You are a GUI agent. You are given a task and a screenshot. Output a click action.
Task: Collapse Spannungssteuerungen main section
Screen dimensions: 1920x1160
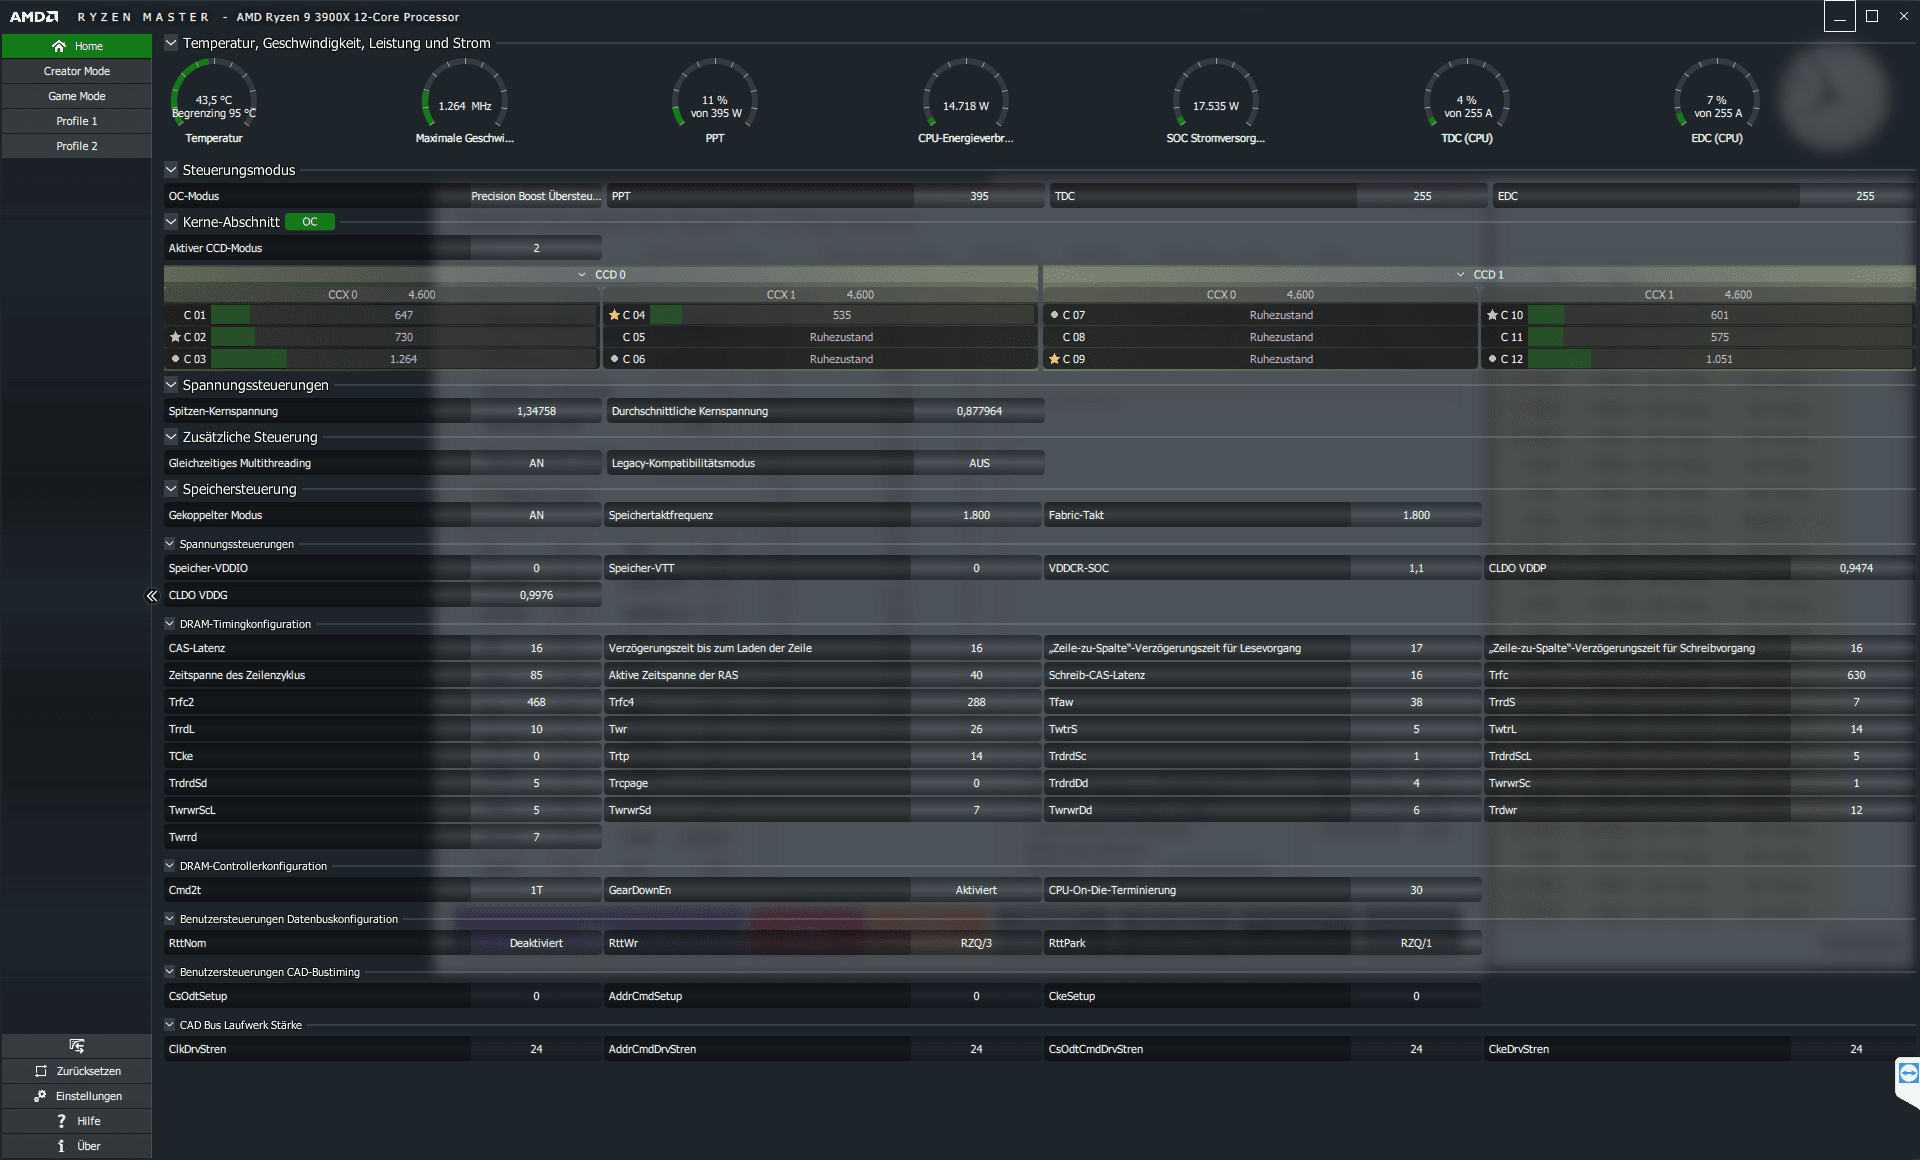171,385
